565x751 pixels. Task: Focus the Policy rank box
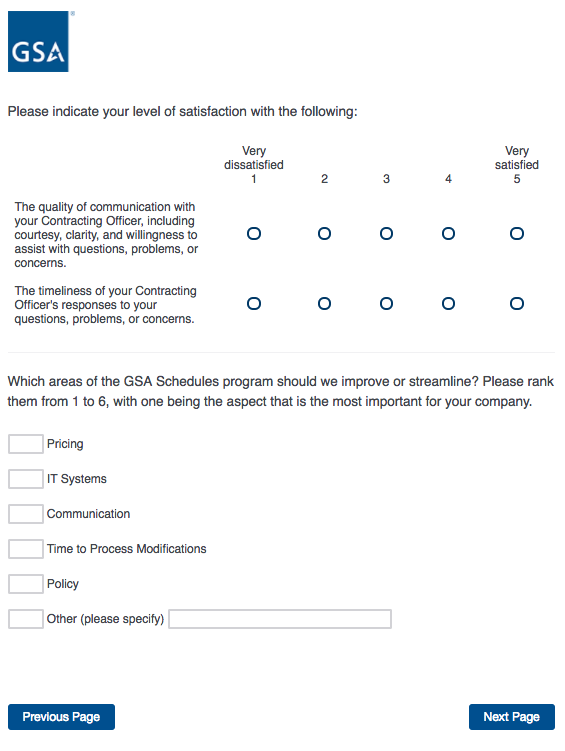26,584
